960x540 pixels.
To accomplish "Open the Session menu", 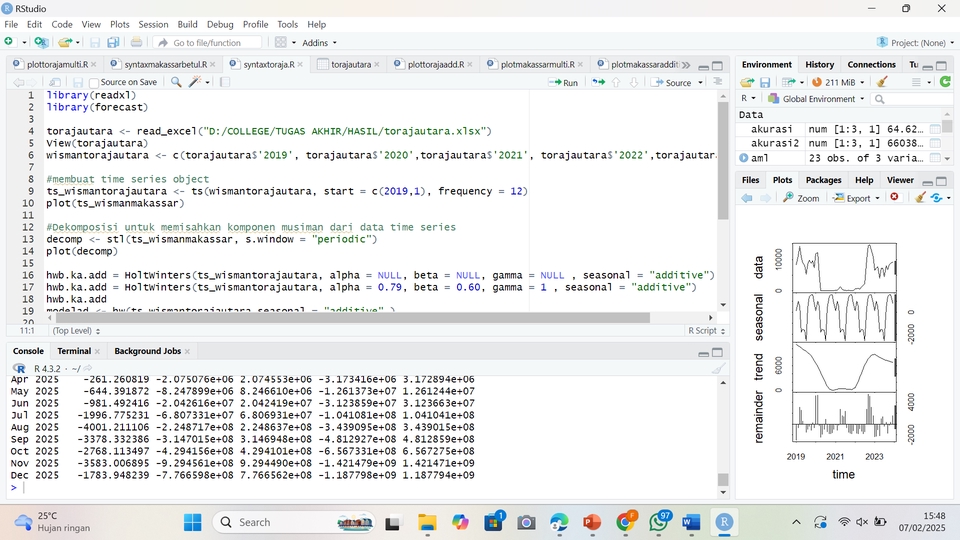I will click(153, 24).
